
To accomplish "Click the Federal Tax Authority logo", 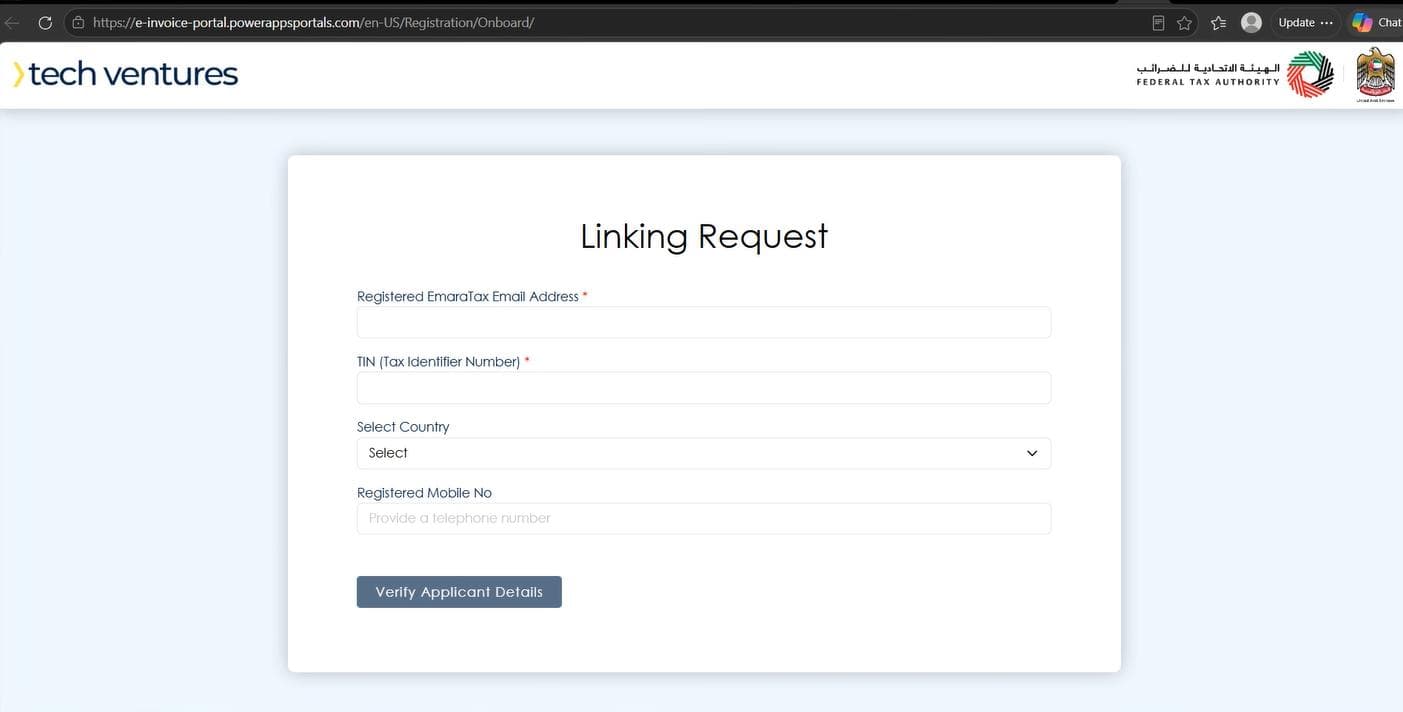I will (x=1235, y=75).
